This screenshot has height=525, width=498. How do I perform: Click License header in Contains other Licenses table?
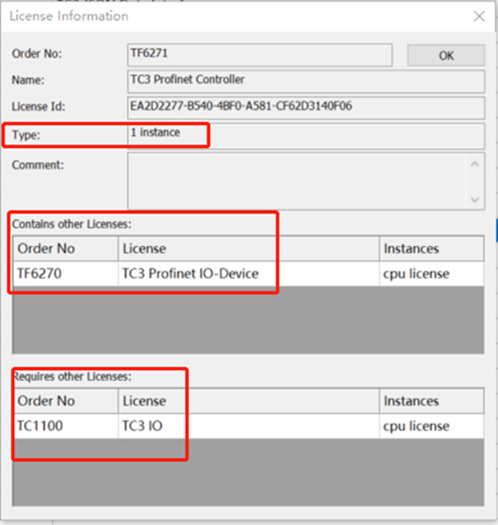tap(249, 248)
